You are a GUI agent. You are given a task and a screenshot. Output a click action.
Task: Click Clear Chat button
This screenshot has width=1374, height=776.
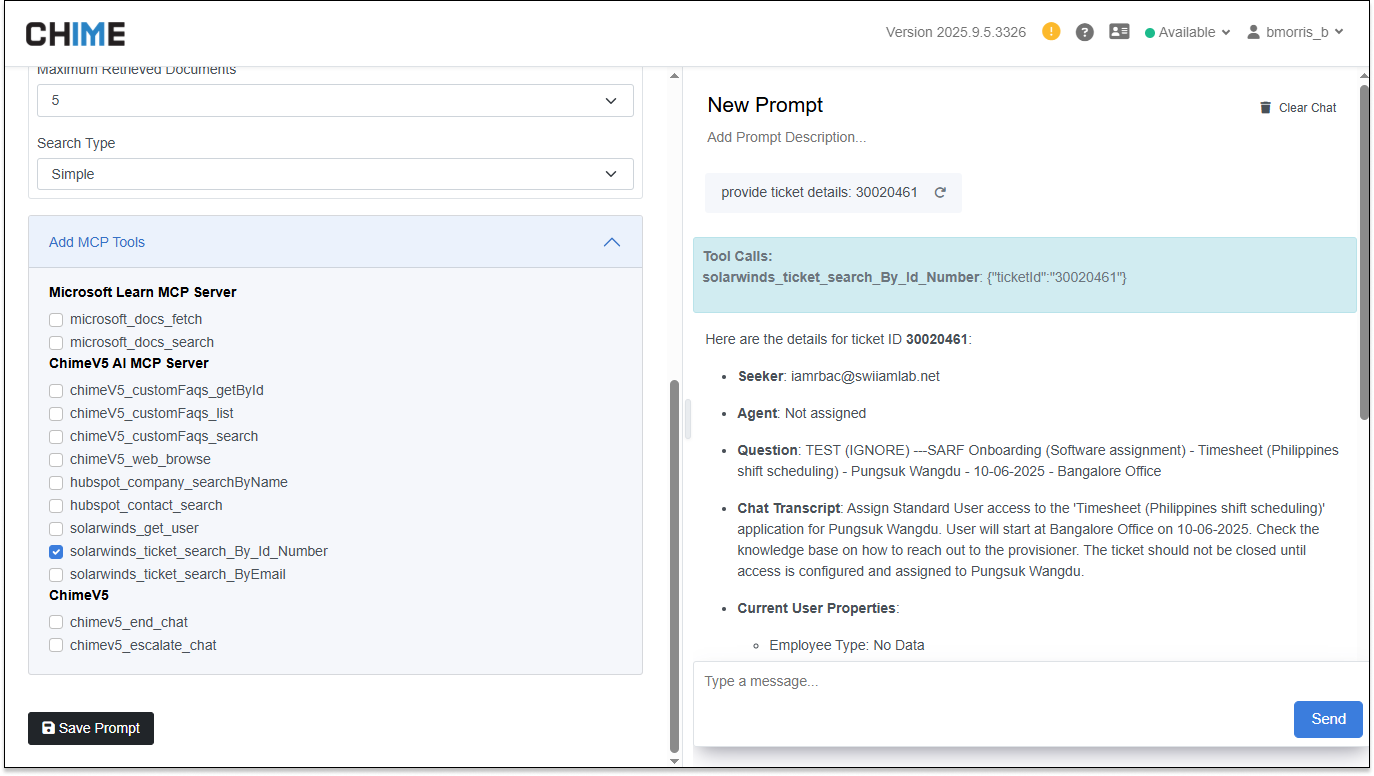click(1298, 108)
